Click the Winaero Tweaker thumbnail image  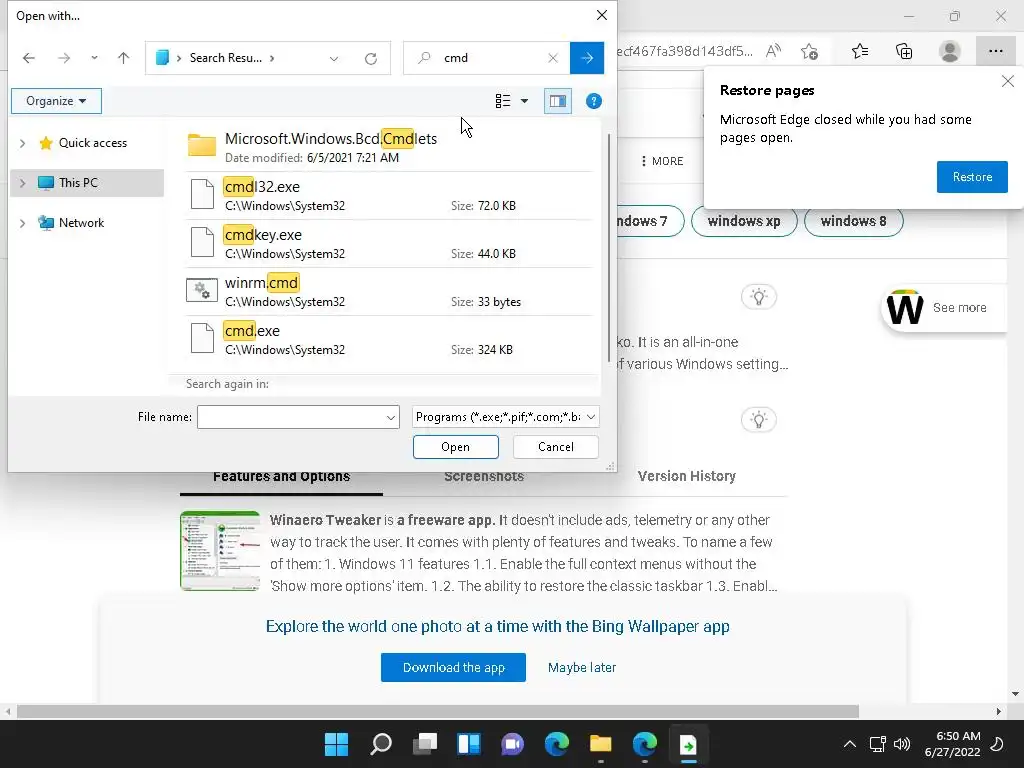220,551
